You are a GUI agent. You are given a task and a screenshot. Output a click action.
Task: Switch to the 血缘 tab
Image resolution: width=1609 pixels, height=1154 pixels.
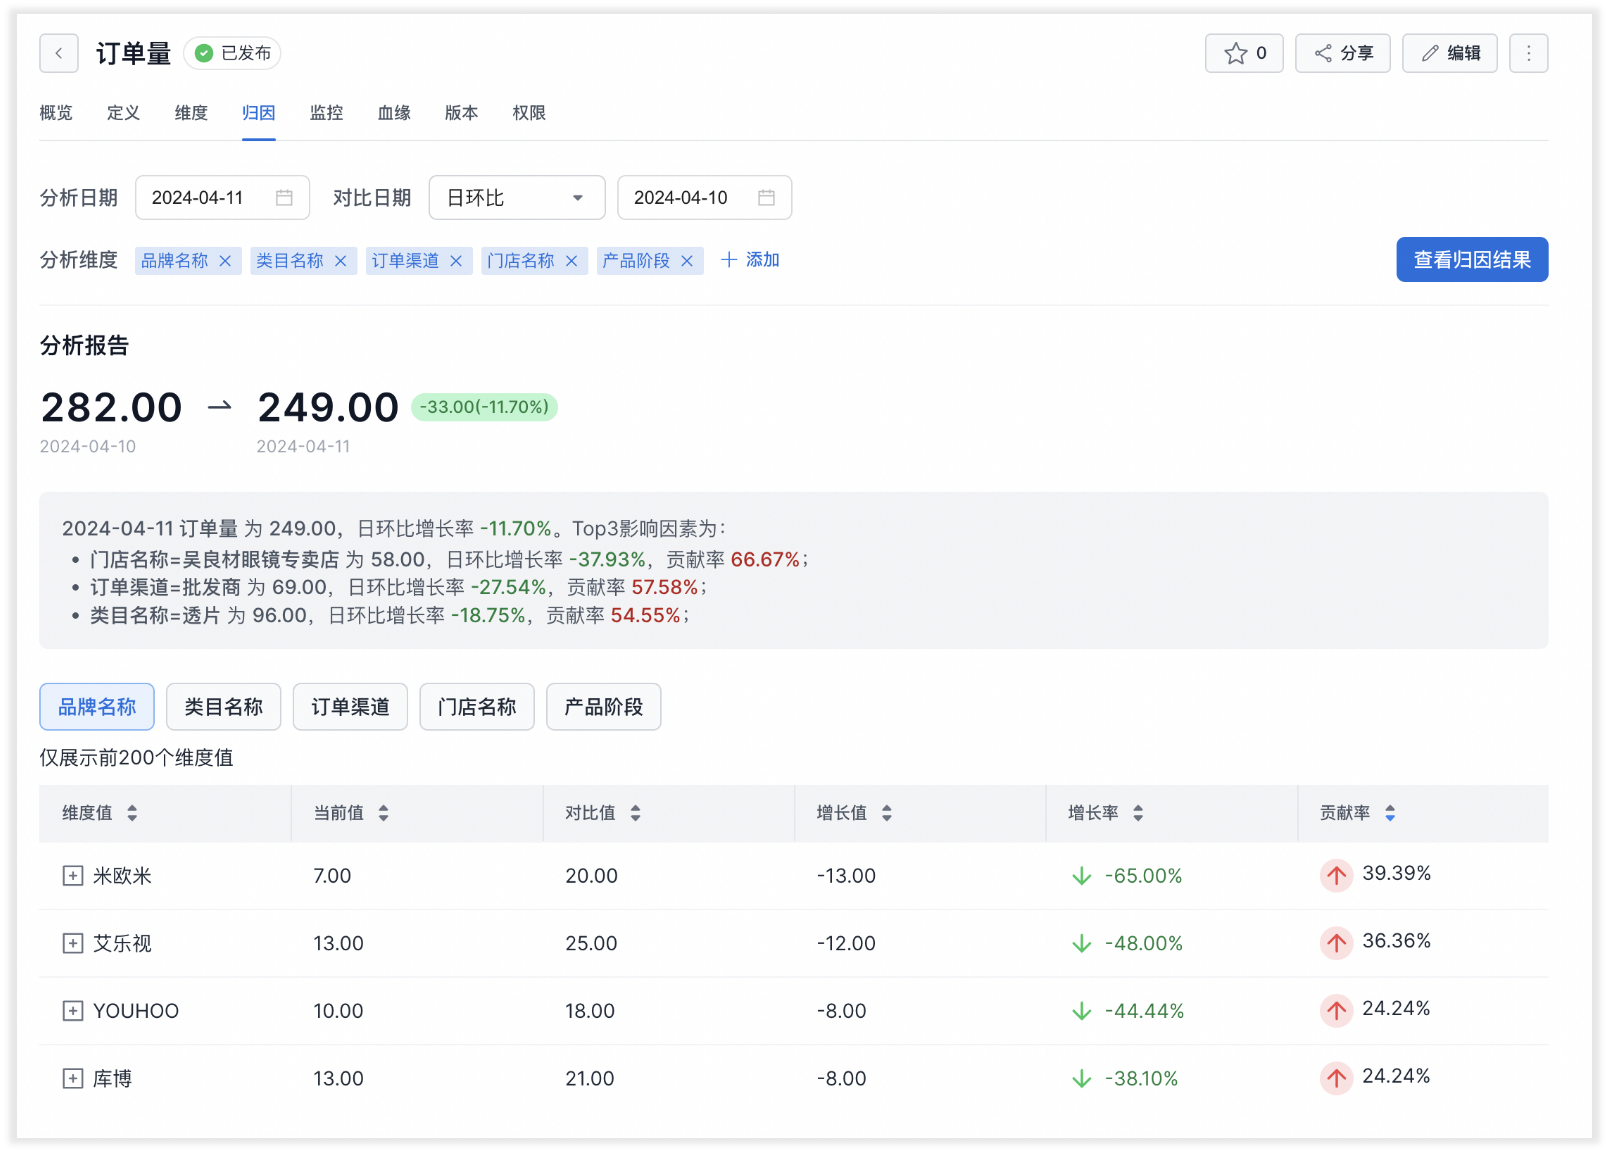(x=394, y=113)
